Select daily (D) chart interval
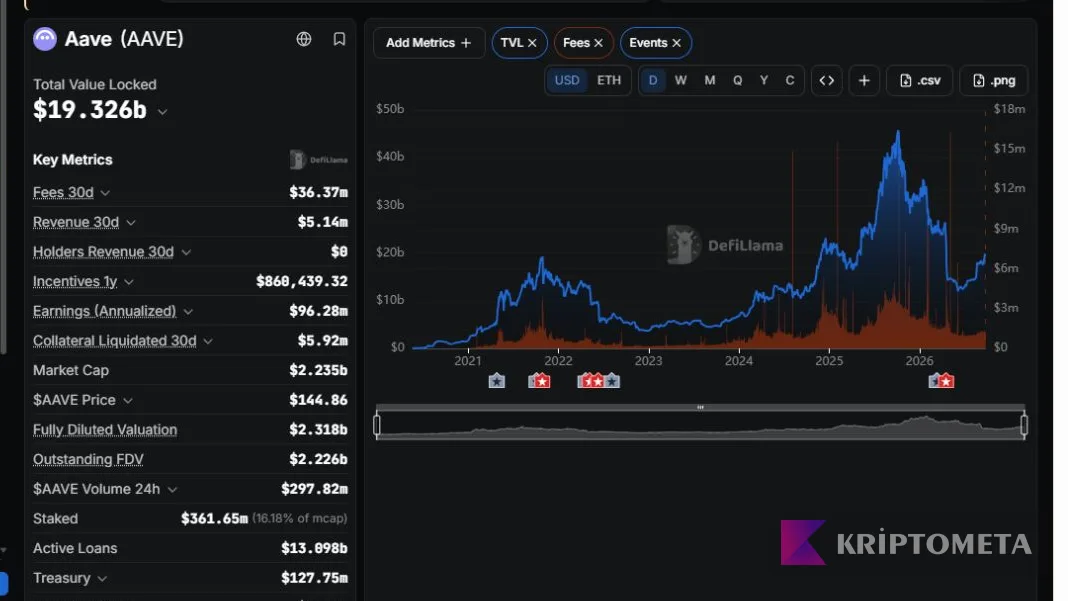The image size is (1068, 601). pyautogui.click(x=653, y=80)
